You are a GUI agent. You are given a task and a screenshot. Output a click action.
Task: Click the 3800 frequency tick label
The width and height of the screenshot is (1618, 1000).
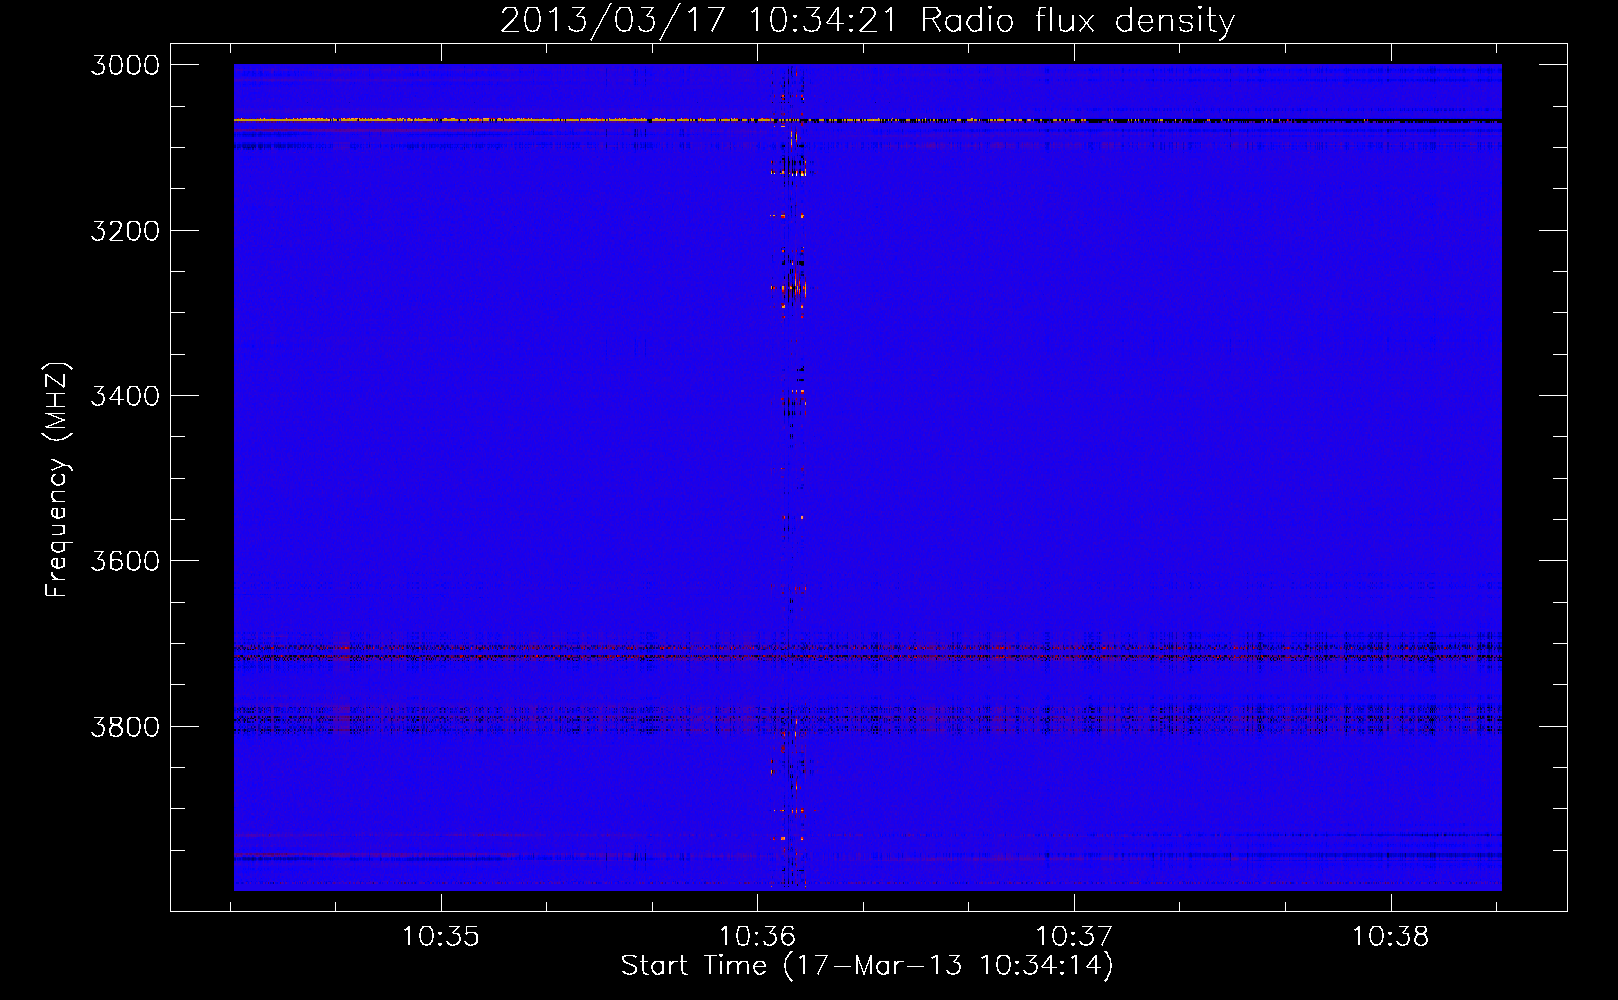[125, 727]
